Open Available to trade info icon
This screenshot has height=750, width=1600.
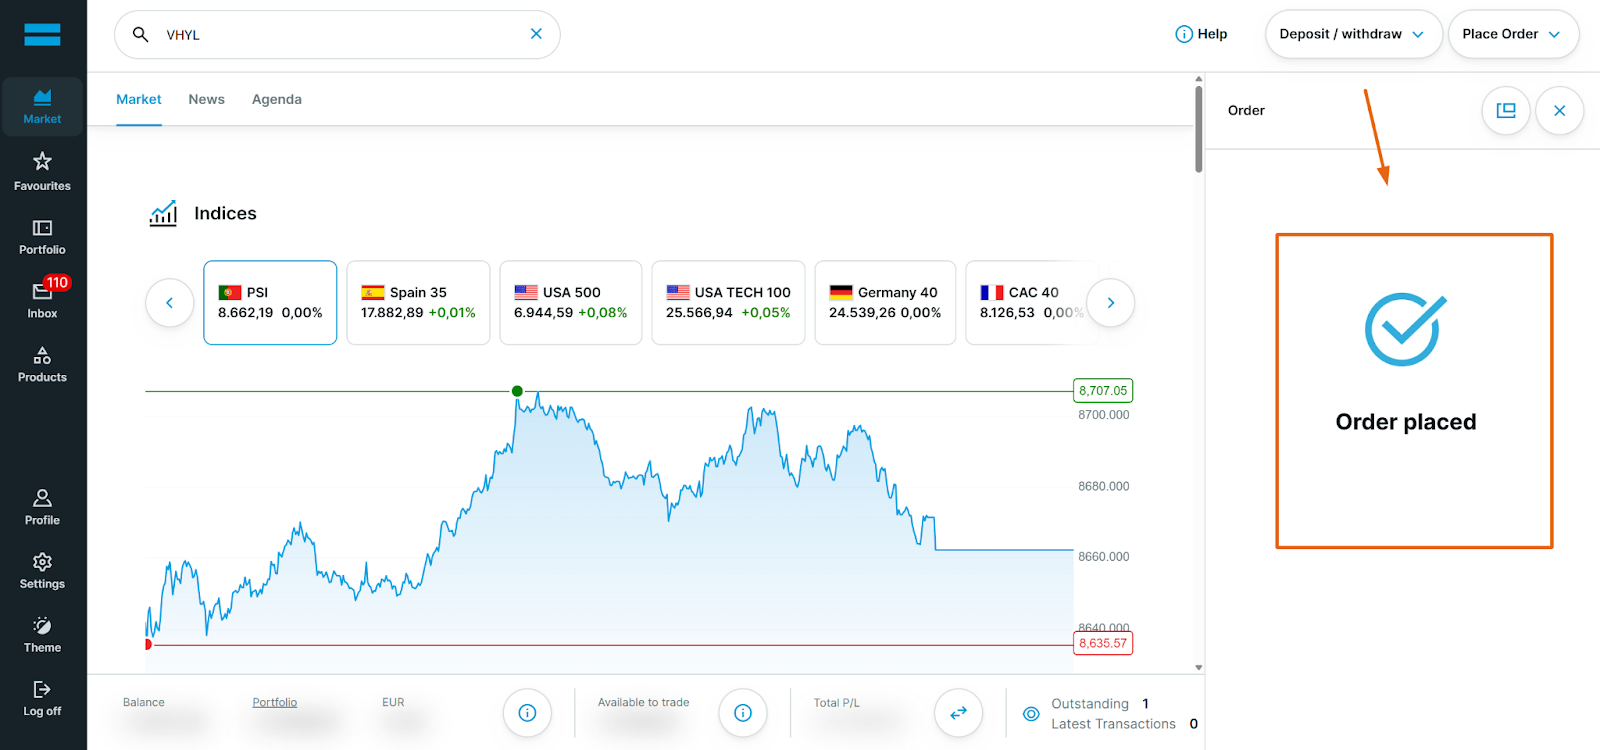tap(743, 713)
